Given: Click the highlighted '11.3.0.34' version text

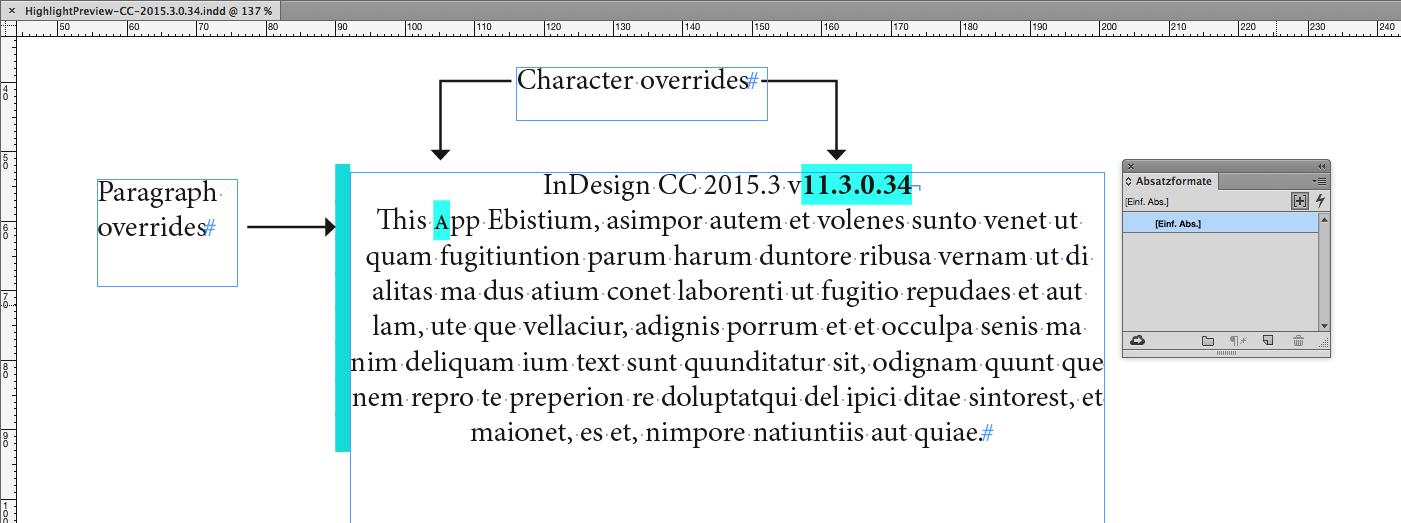Looking at the screenshot, I should point(857,185).
